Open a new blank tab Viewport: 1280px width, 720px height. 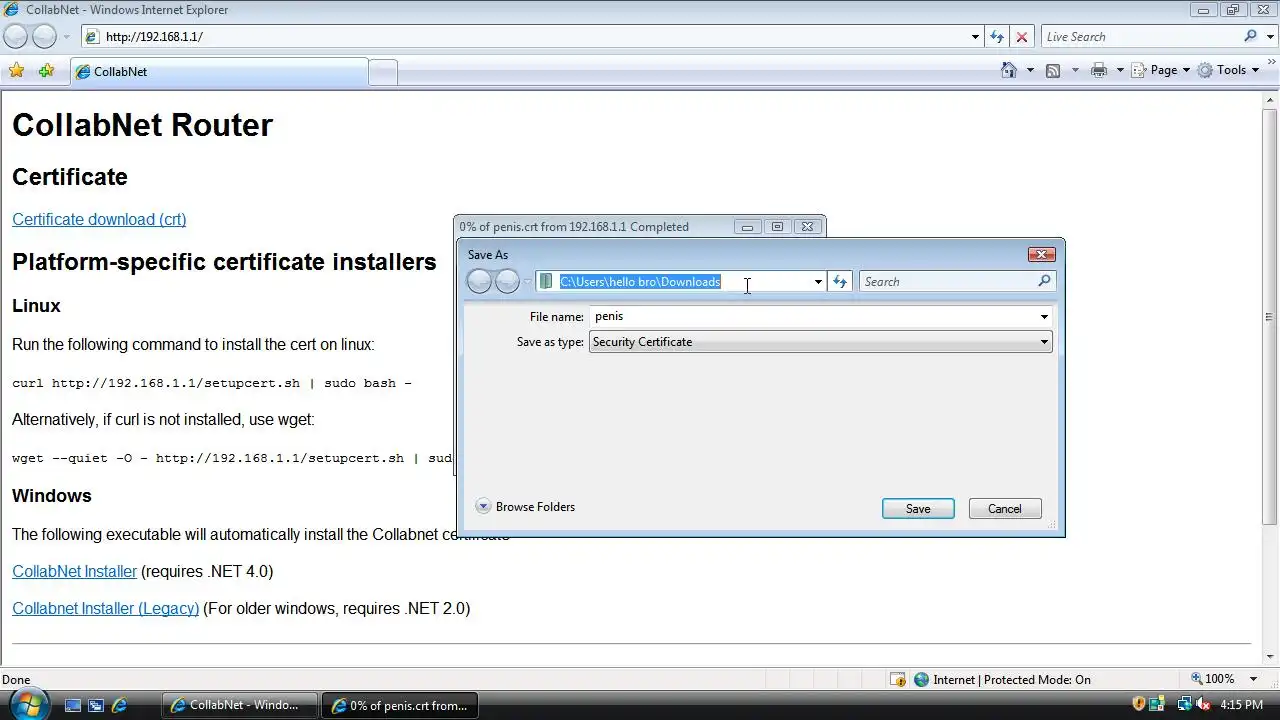(383, 72)
